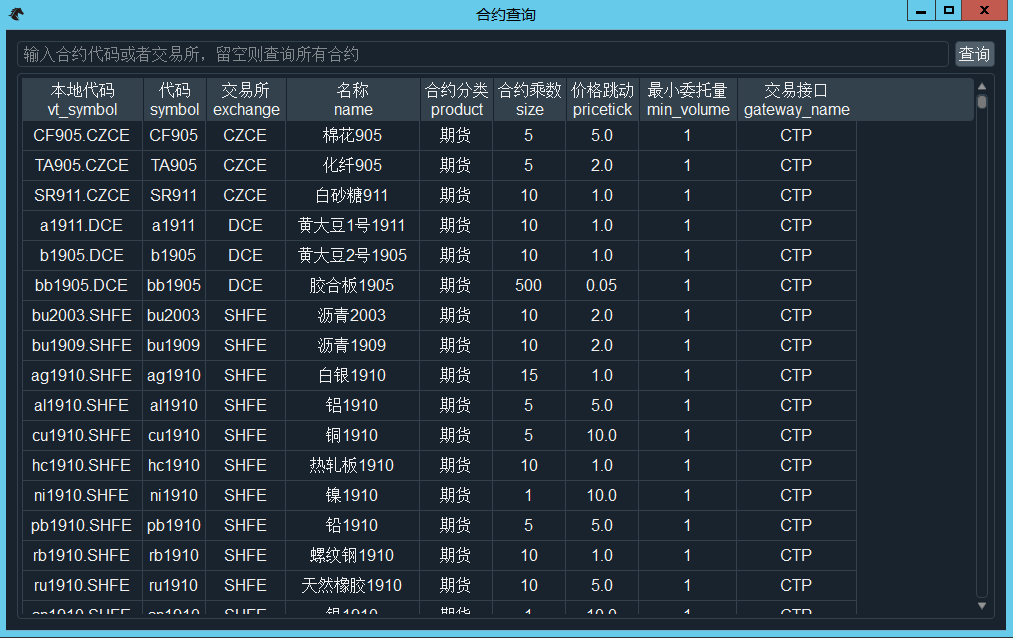Maximize the 合约查询 window
This screenshot has height=638, width=1013.
point(949,11)
